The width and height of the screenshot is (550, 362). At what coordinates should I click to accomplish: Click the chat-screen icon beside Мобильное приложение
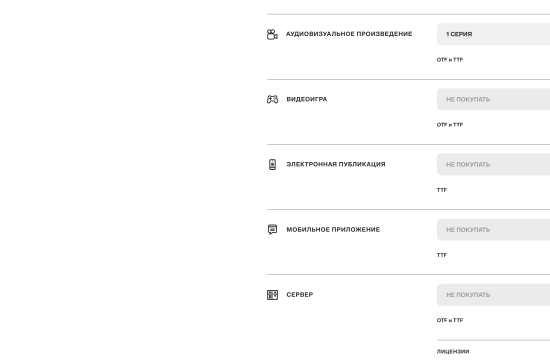click(x=272, y=229)
